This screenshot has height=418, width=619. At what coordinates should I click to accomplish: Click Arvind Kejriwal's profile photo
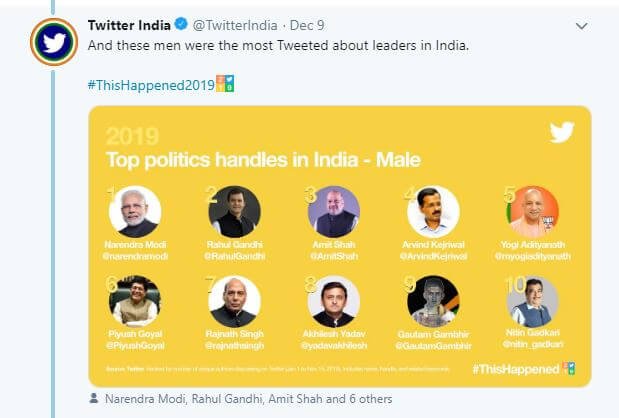433,212
